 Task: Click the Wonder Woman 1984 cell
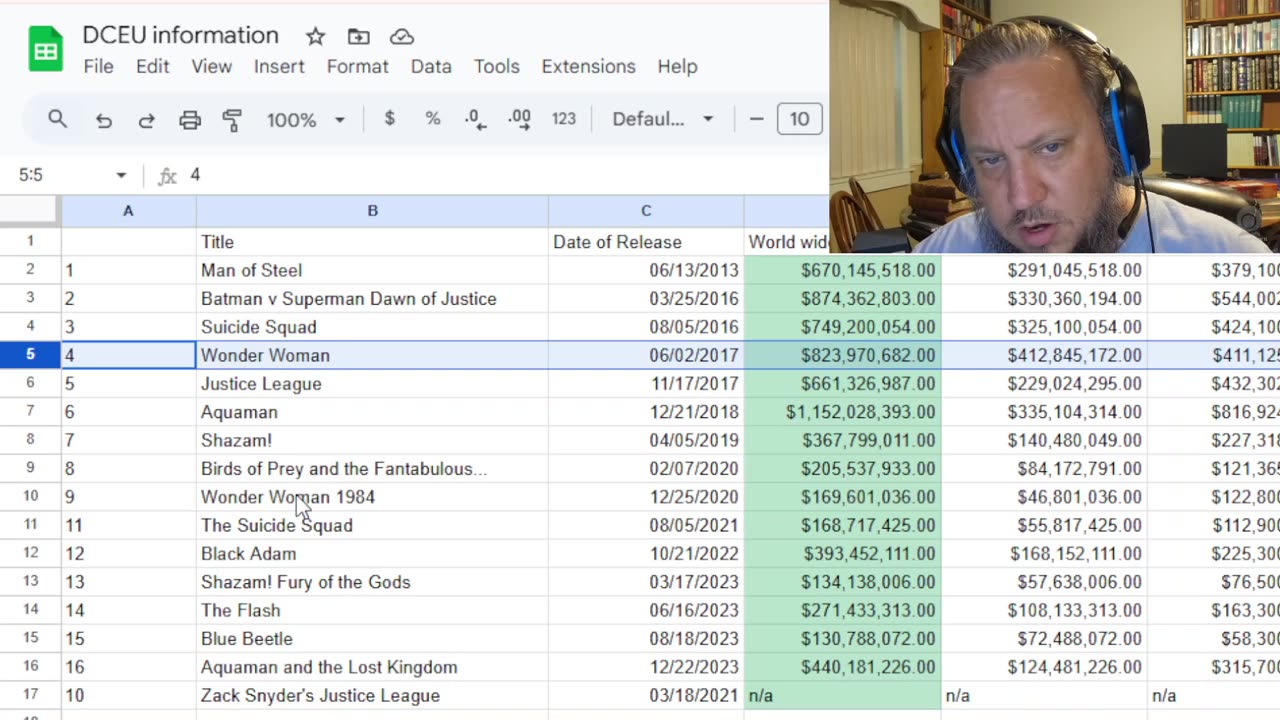(372, 497)
